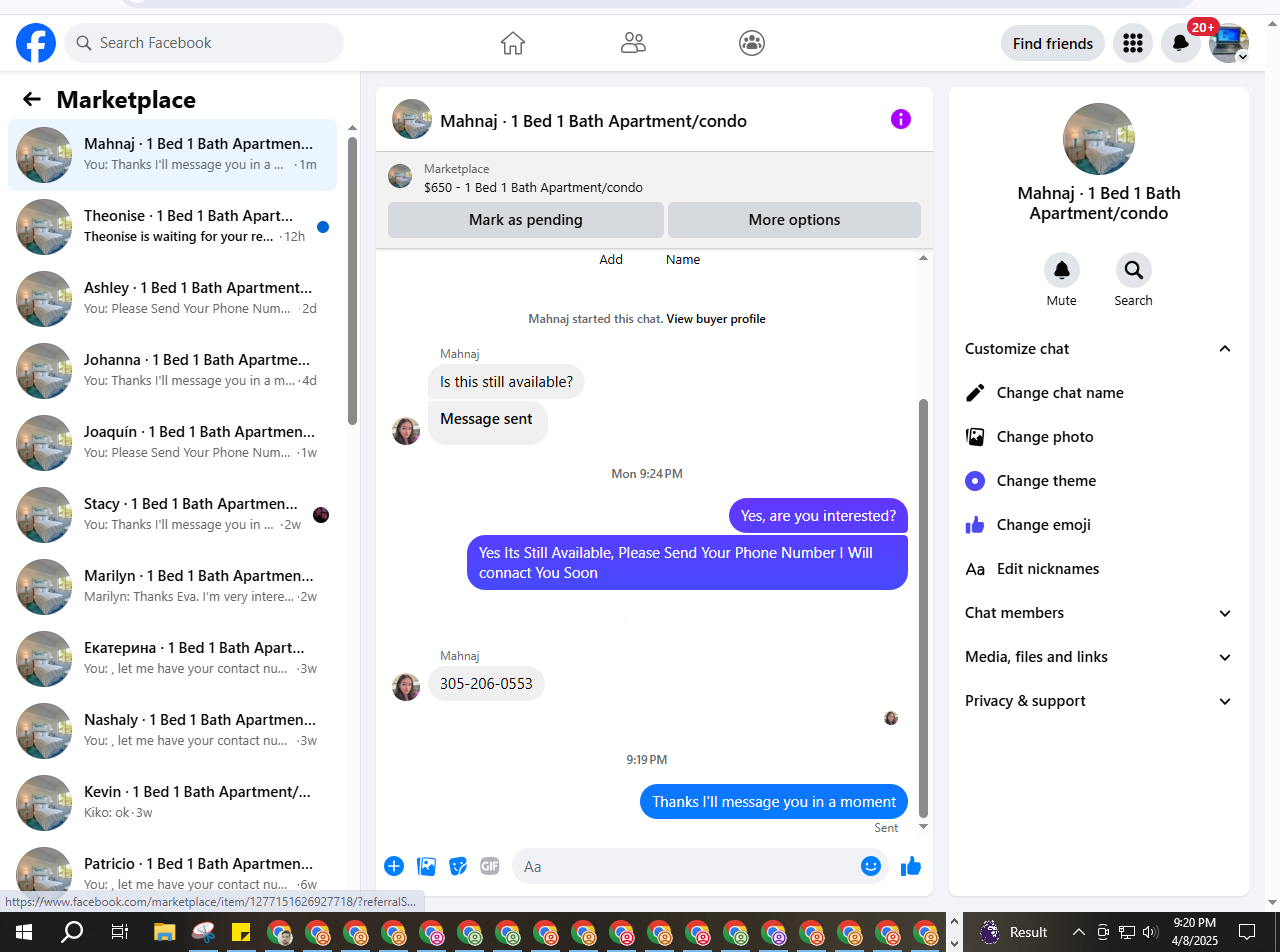The width and height of the screenshot is (1280, 952).
Task: Click More options button
Action: pos(794,220)
